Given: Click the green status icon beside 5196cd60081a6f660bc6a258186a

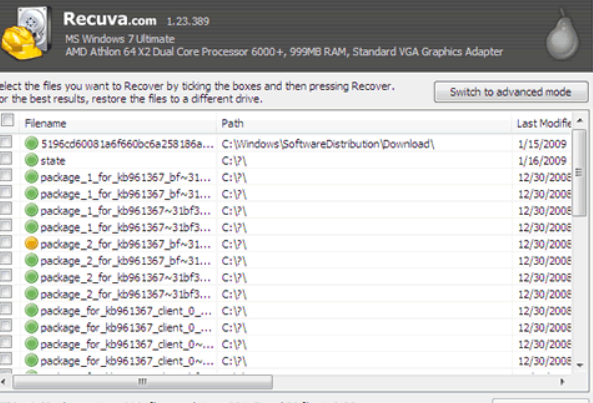Looking at the screenshot, I should [x=31, y=143].
